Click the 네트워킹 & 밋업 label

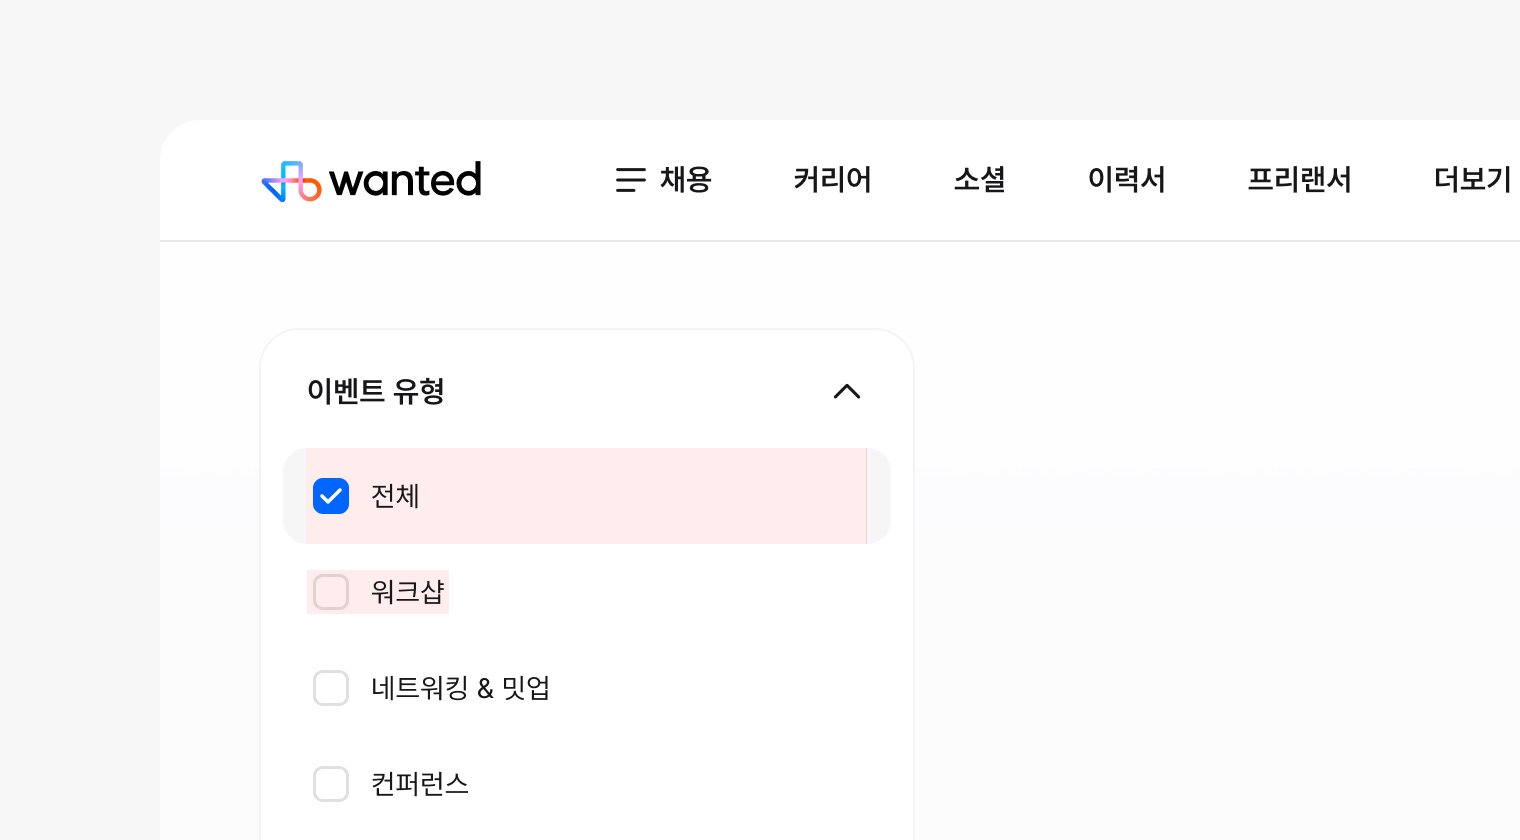click(460, 688)
